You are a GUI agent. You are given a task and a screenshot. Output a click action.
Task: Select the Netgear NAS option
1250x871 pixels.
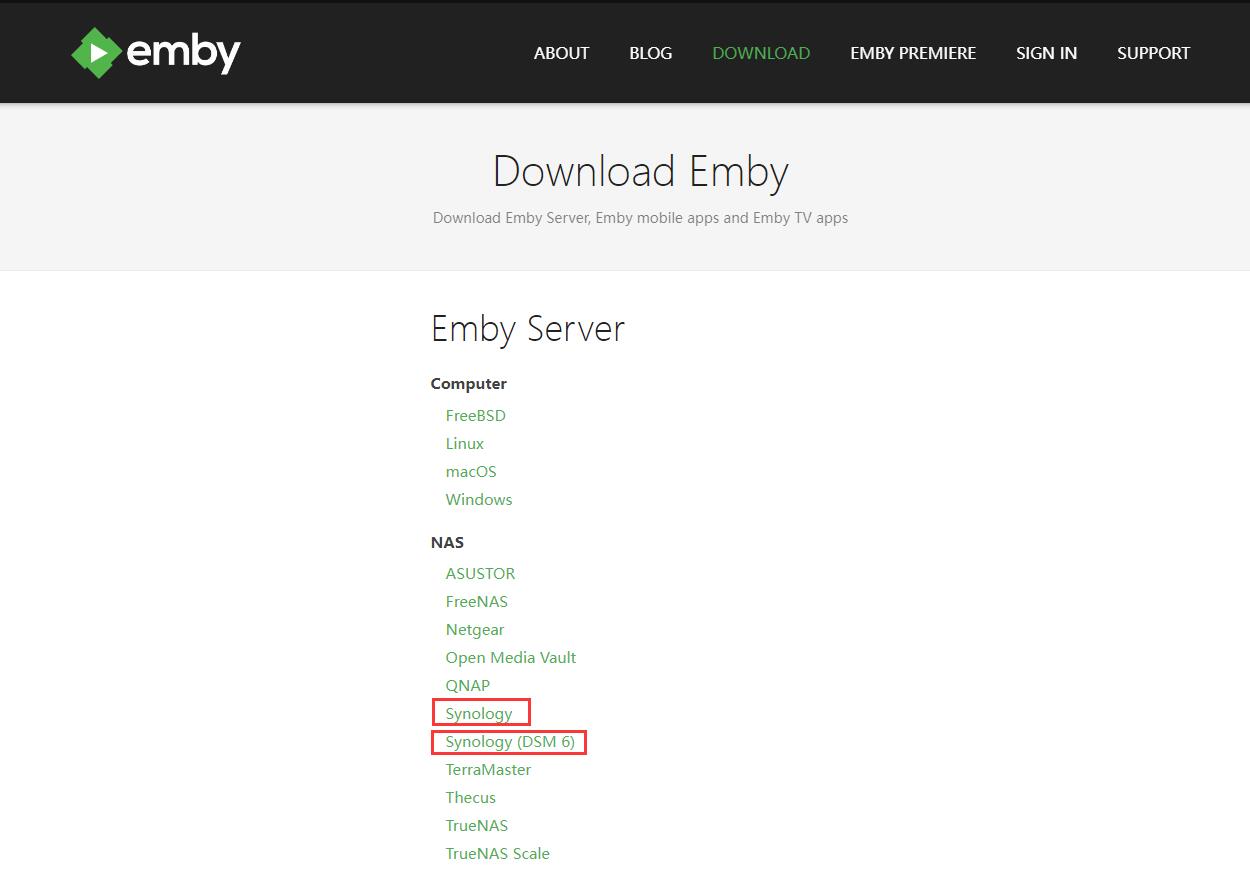(x=475, y=629)
